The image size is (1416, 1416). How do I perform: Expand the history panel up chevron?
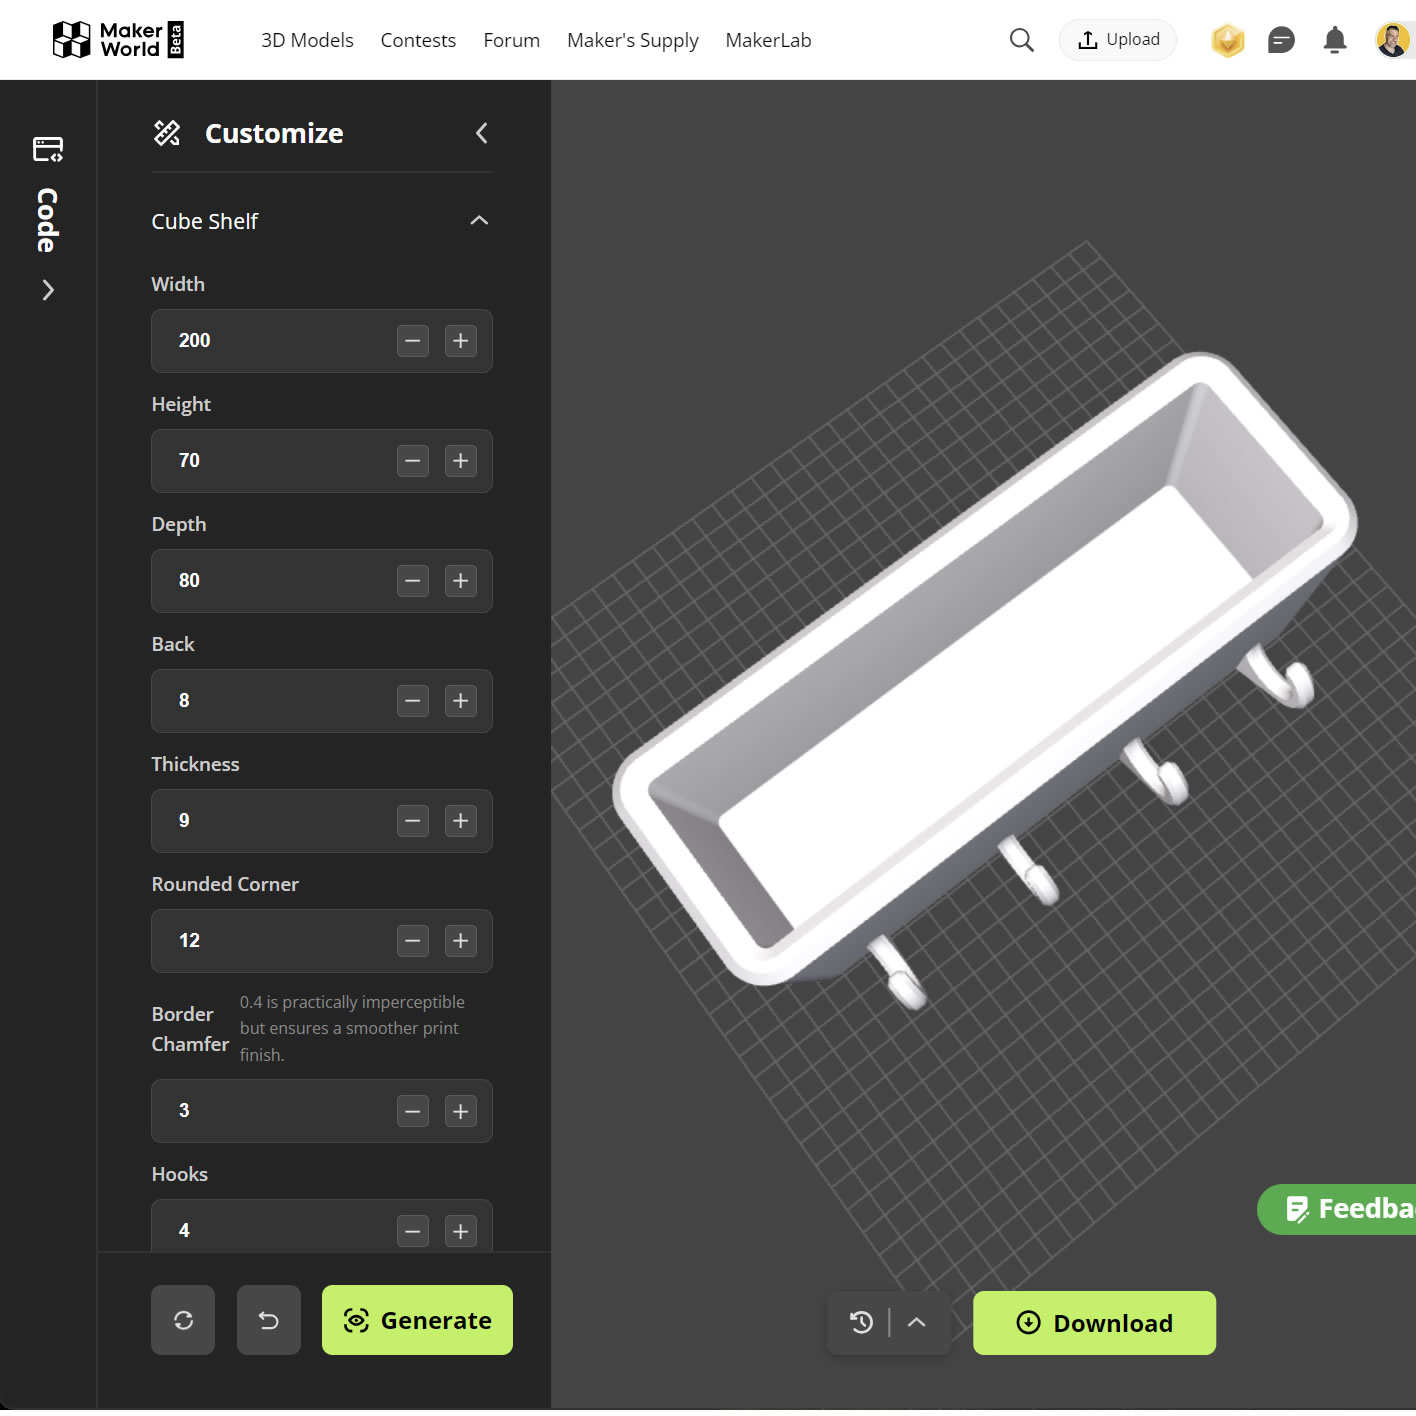pyautogui.click(x=916, y=1322)
